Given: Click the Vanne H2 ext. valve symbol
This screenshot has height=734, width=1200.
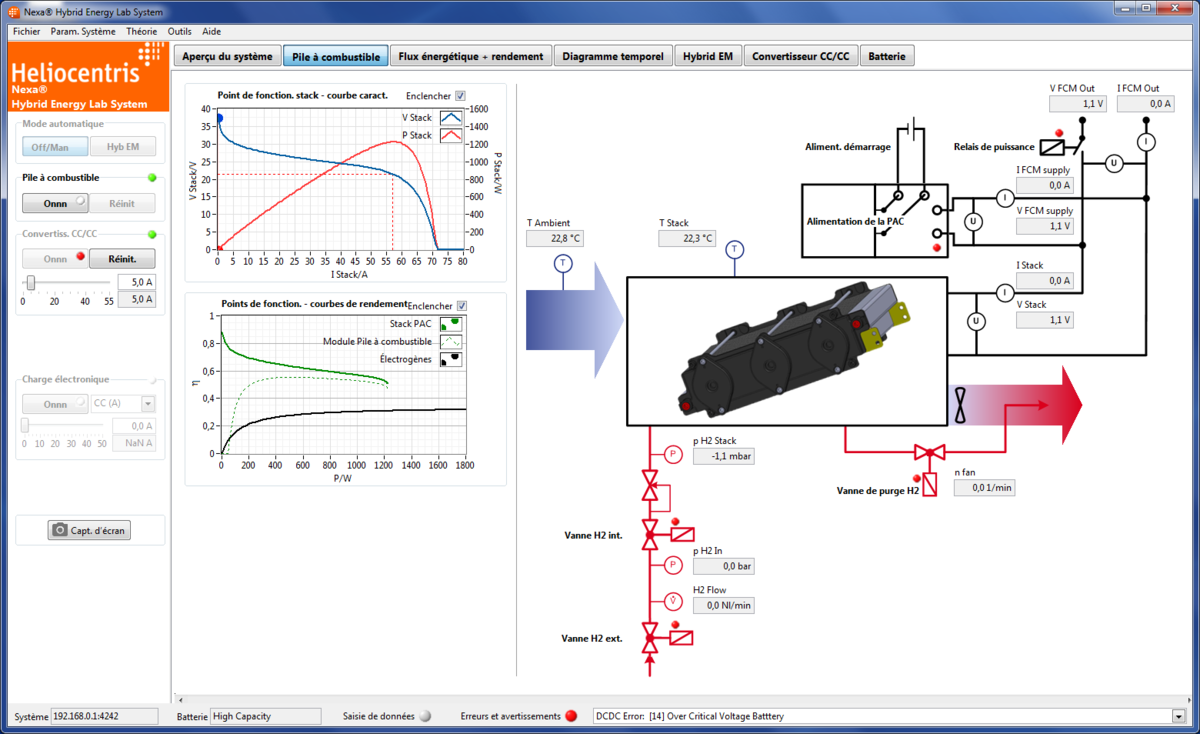Looking at the screenshot, I should 650,636.
